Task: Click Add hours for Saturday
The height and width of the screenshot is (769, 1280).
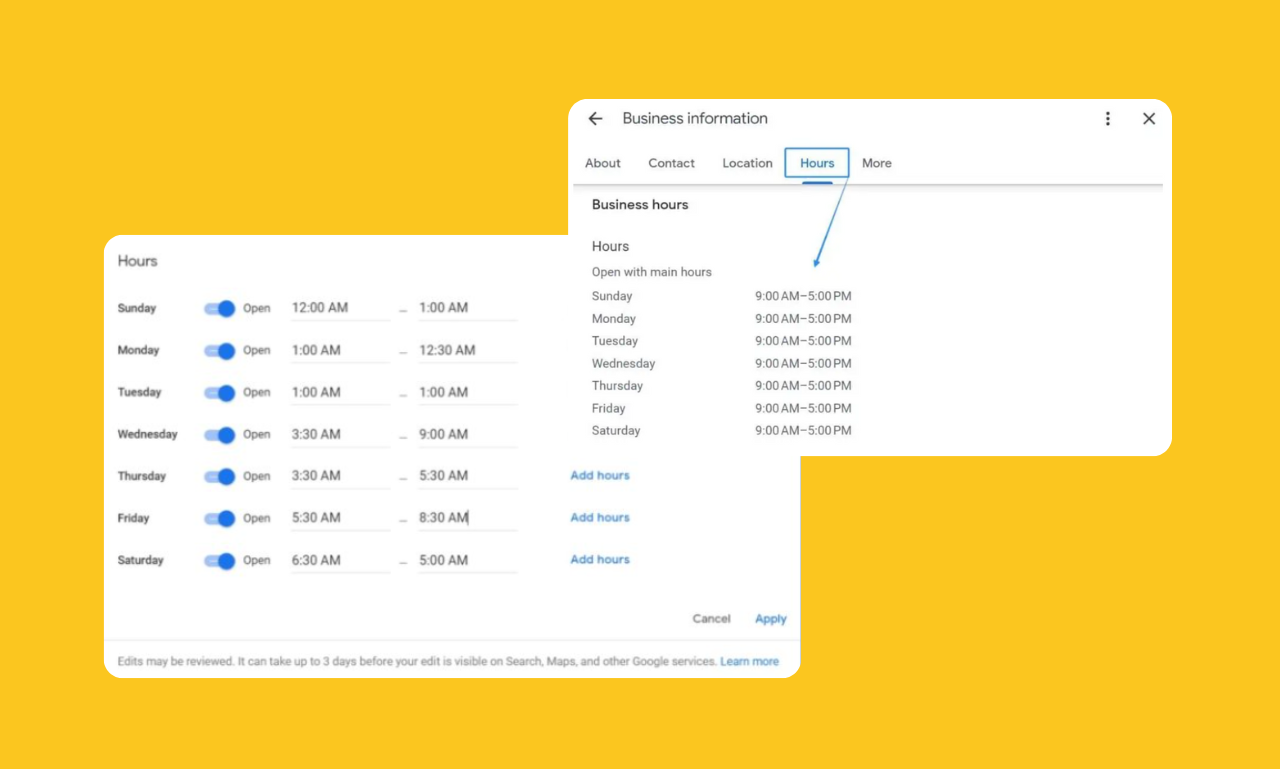Action: coord(600,560)
